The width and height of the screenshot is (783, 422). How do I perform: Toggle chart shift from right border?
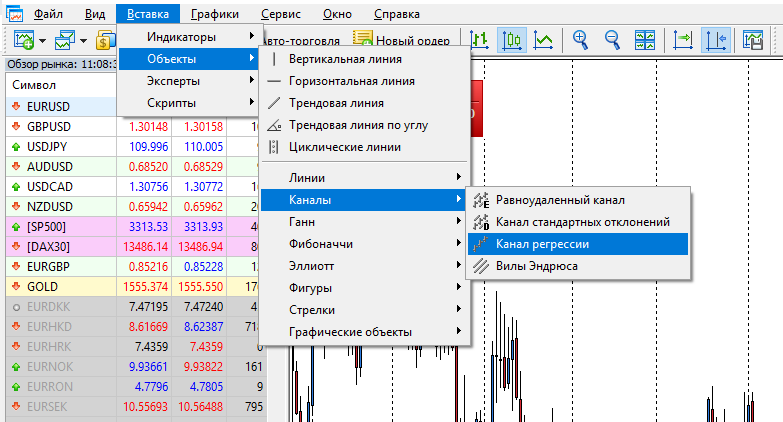716,40
